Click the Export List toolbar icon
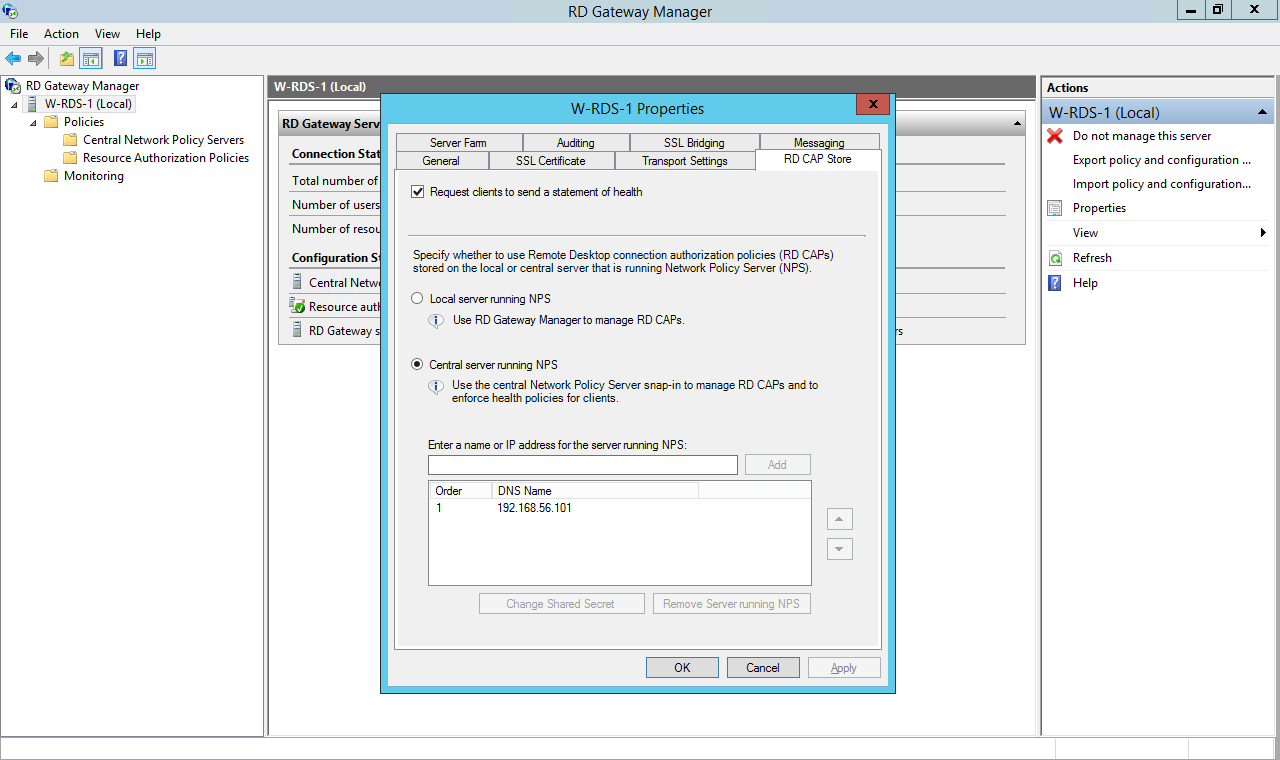 [x=66, y=57]
